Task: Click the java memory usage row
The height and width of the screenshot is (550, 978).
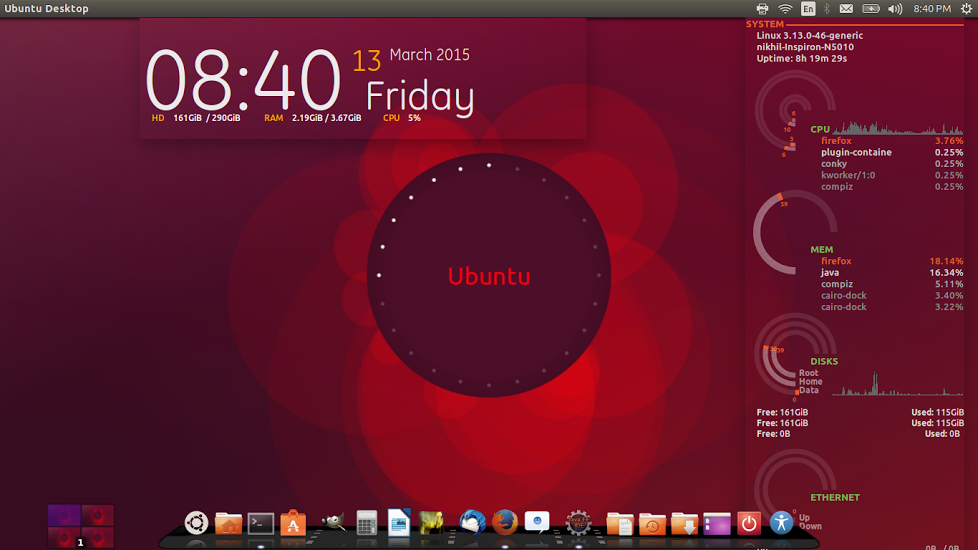Action: tap(892, 273)
